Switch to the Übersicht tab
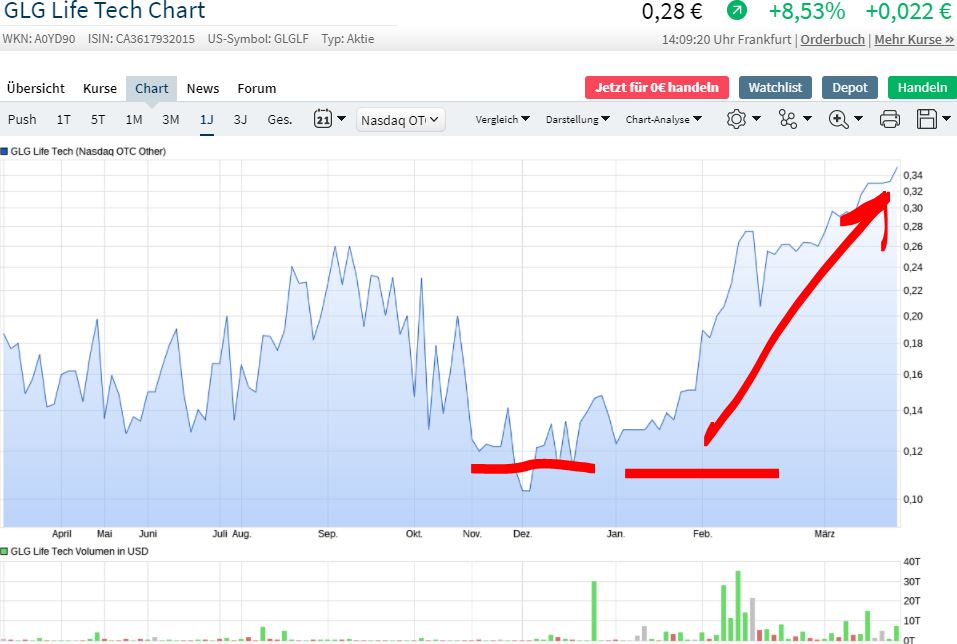 pos(35,89)
